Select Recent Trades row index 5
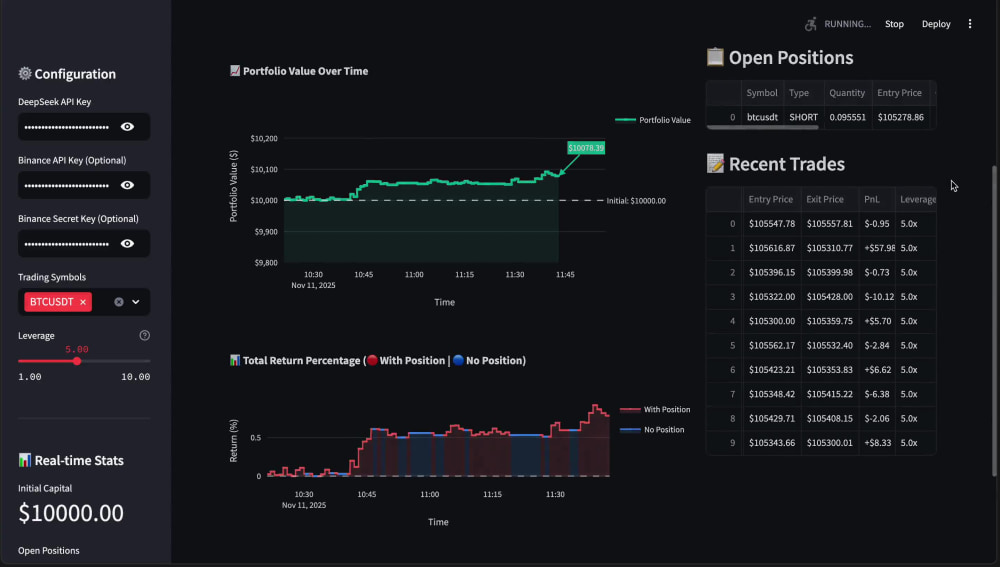The width and height of the screenshot is (1000, 567). point(725,346)
